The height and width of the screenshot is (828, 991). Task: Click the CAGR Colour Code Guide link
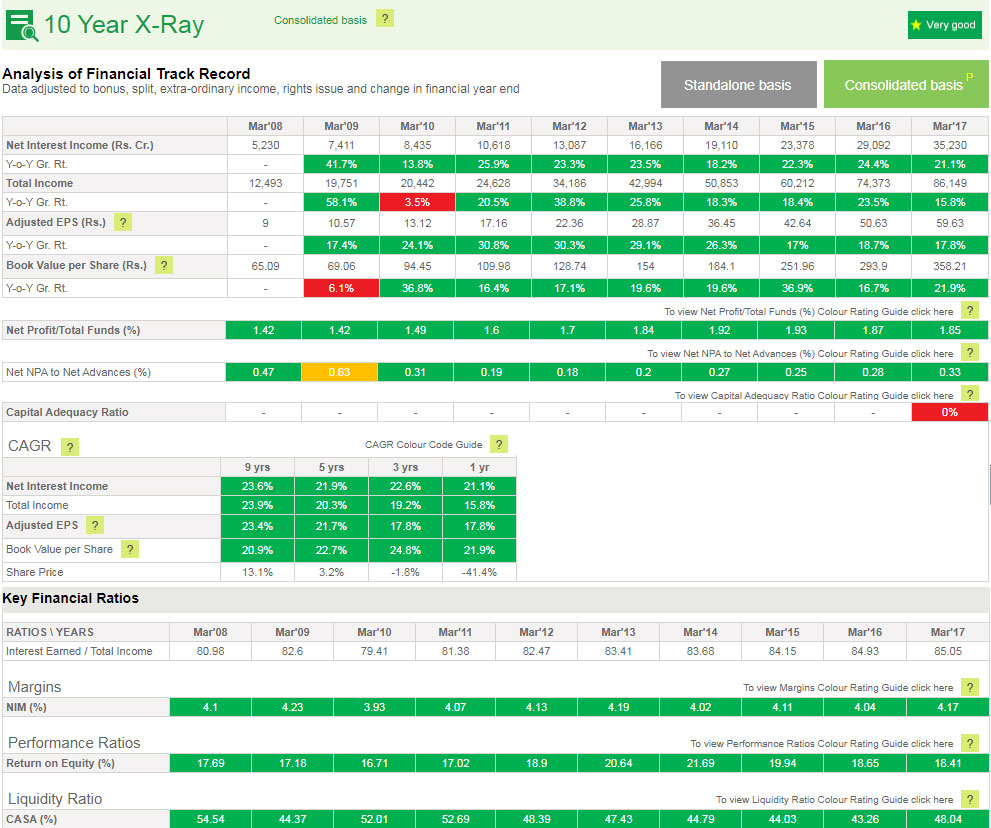point(423,445)
